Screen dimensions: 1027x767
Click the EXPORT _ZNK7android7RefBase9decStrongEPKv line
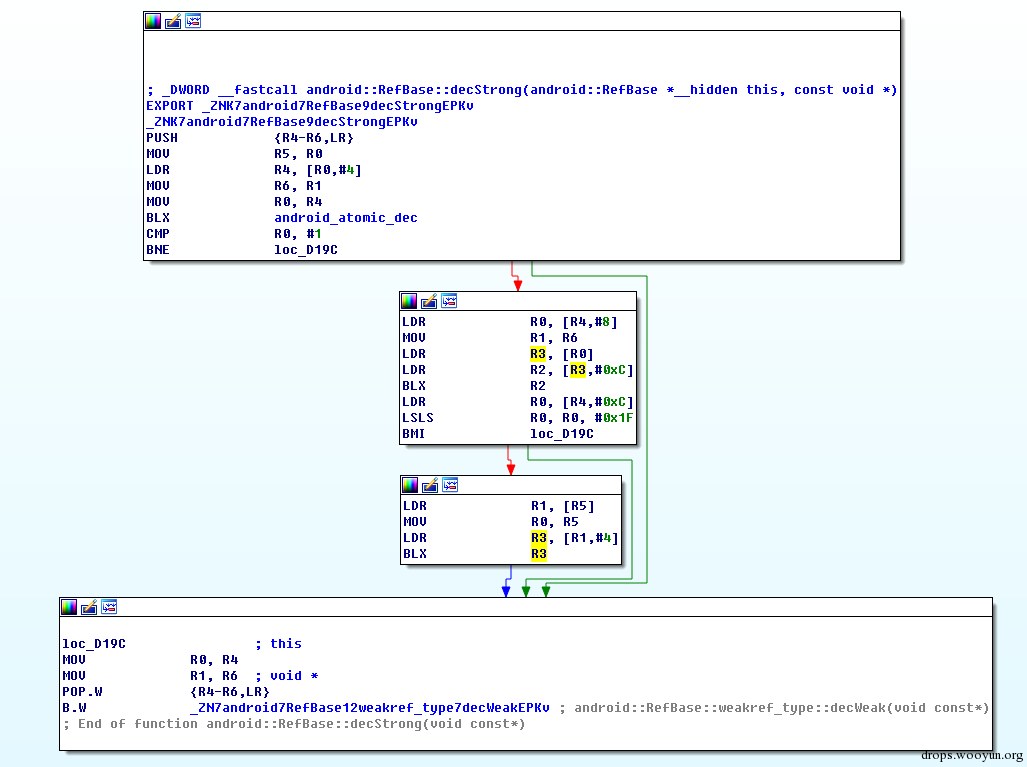click(x=310, y=105)
